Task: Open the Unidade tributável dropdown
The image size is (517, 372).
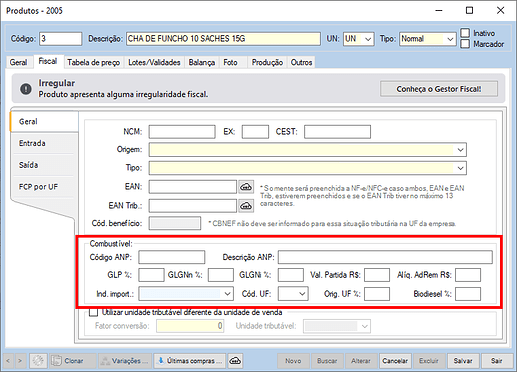Action: click(365, 326)
